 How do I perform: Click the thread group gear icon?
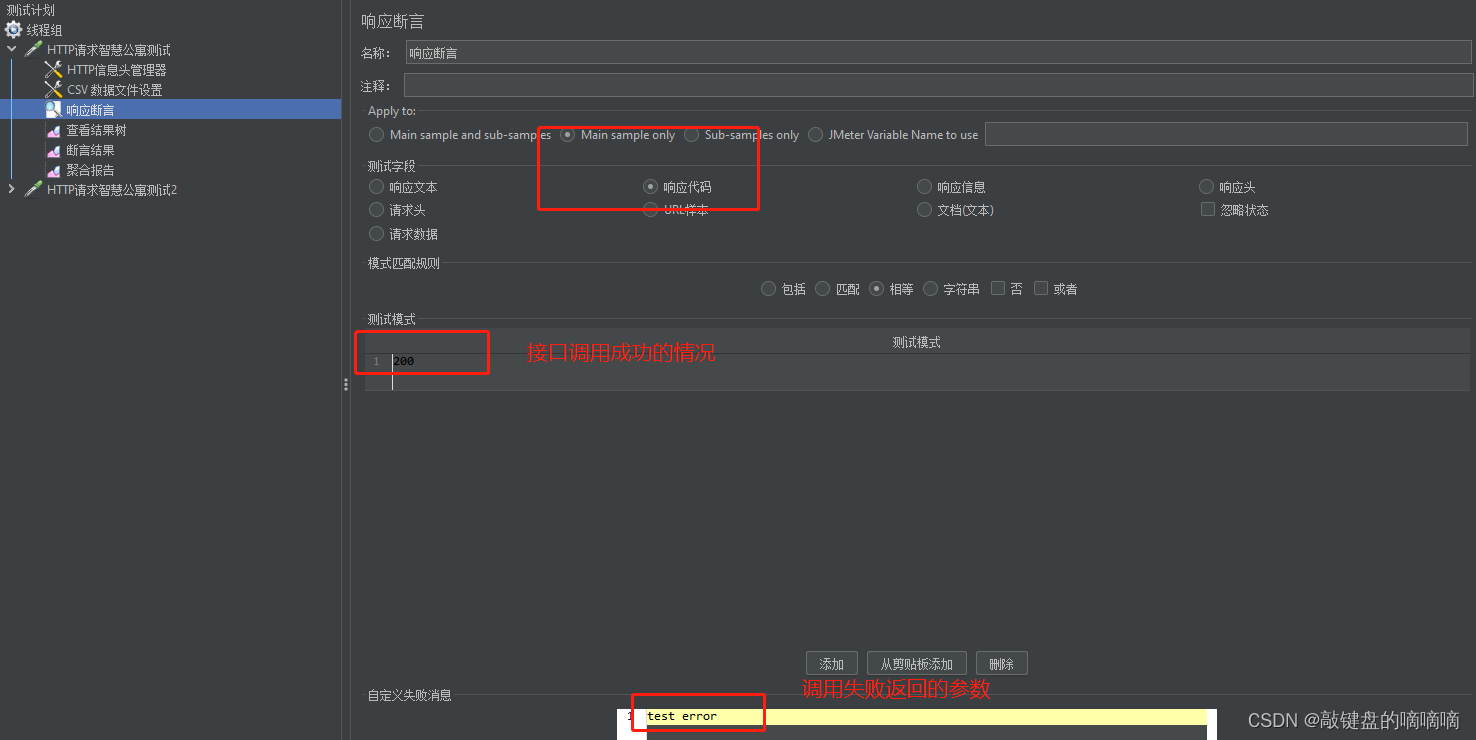point(14,30)
